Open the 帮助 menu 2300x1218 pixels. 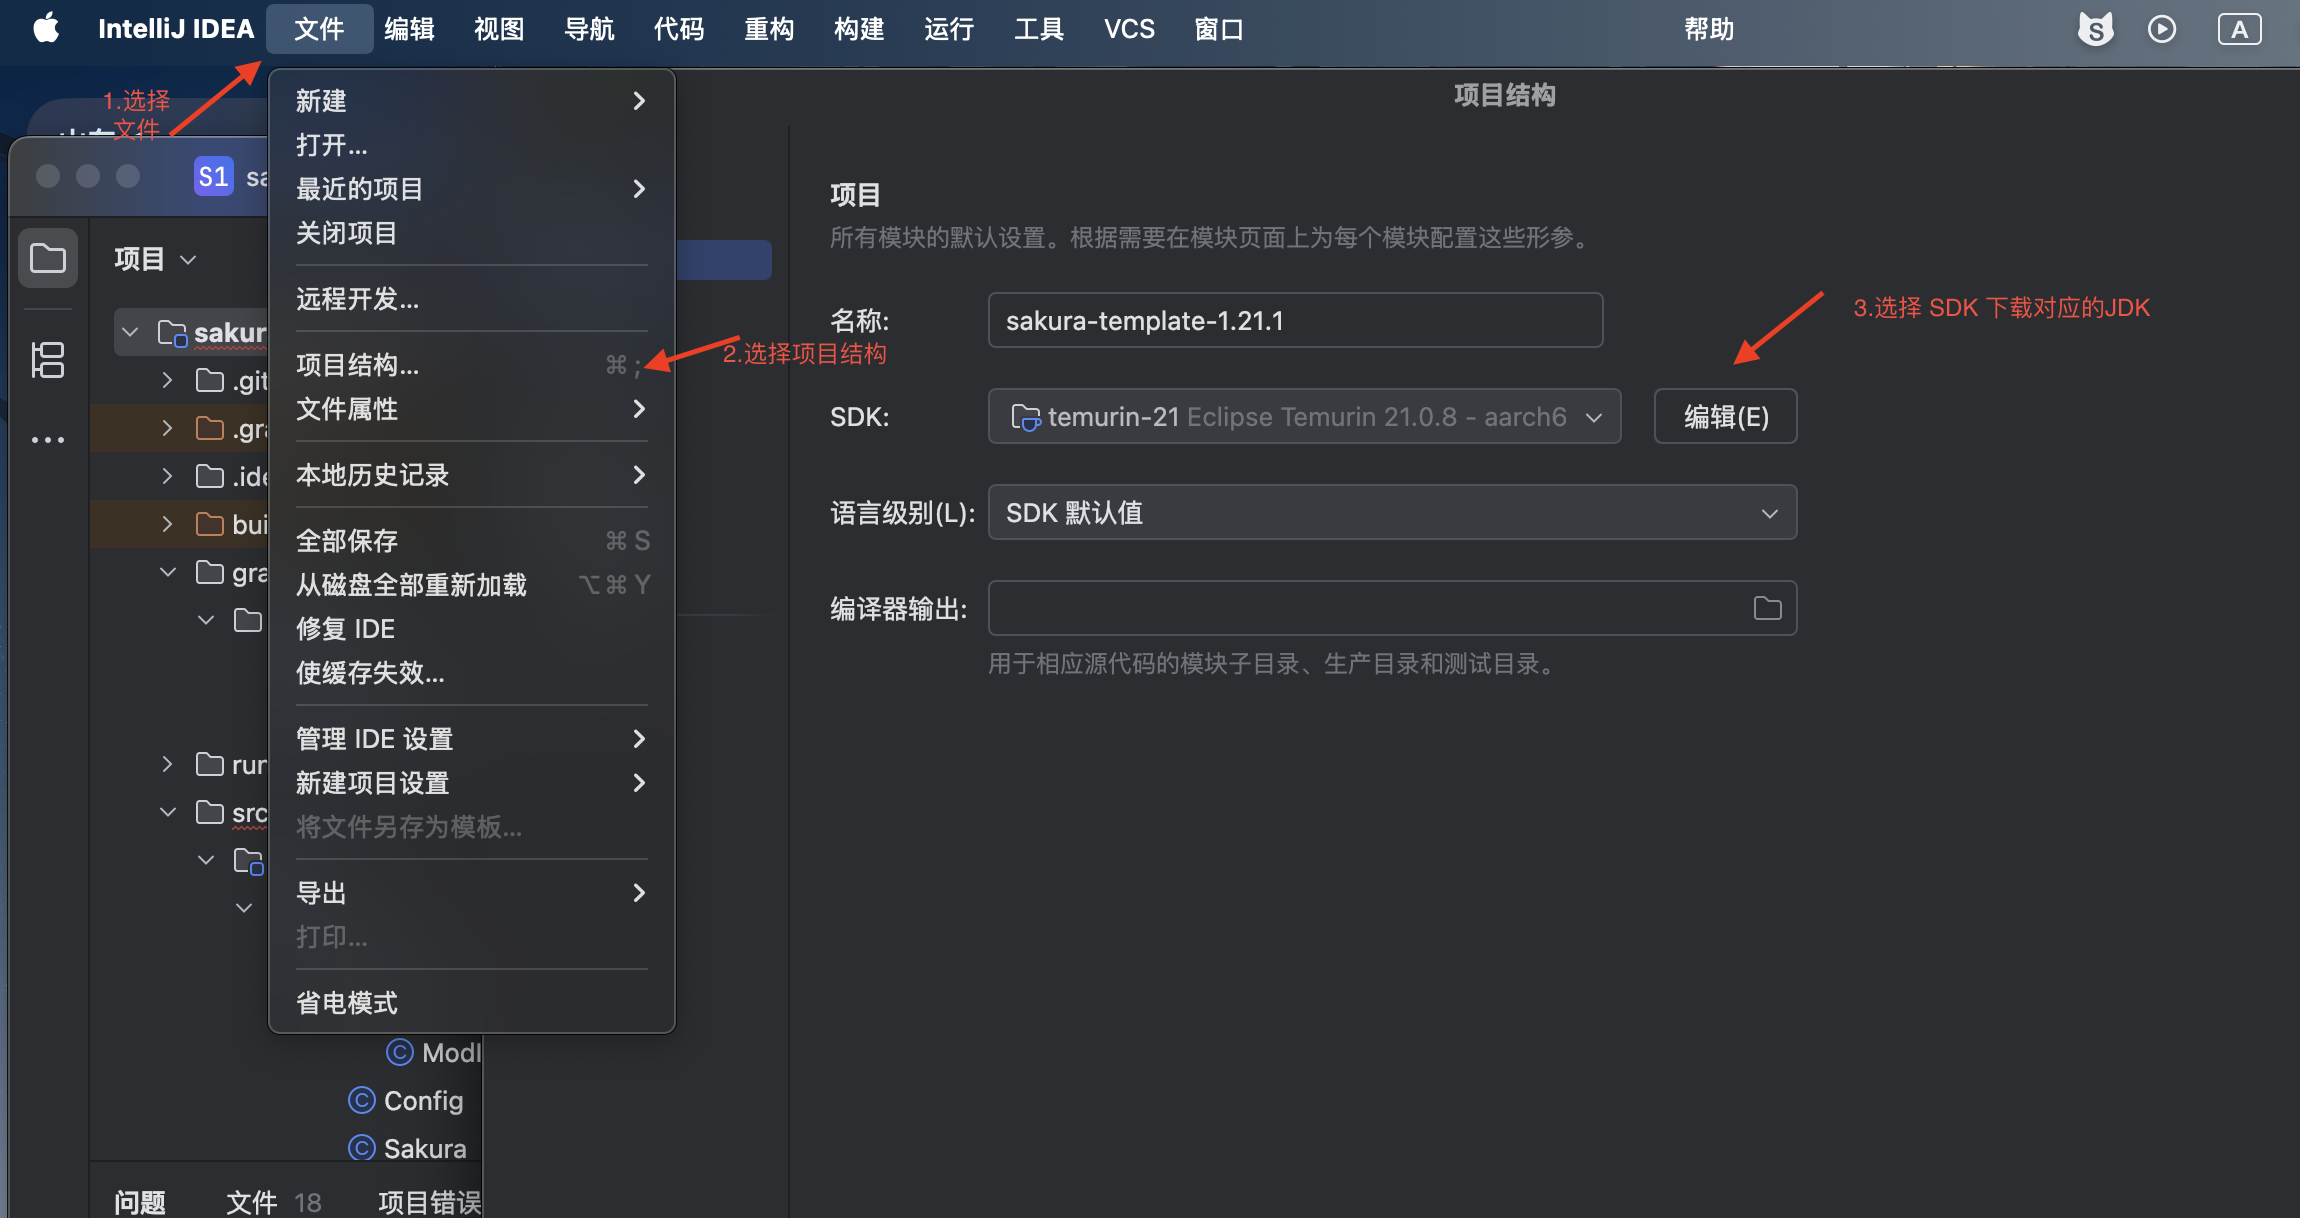tap(1709, 29)
